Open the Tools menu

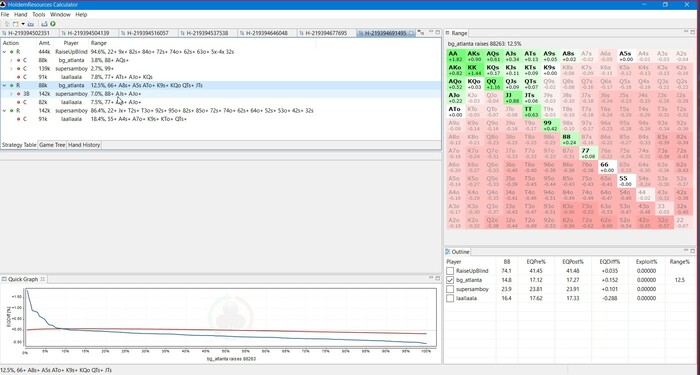(x=39, y=15)
